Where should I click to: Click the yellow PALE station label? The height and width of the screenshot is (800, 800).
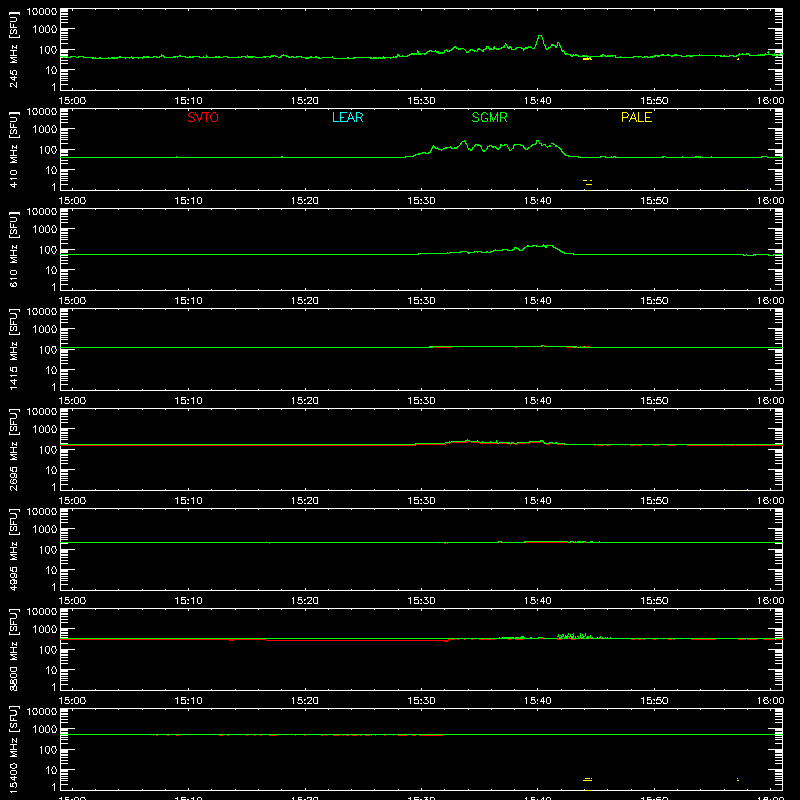[636, 117]
